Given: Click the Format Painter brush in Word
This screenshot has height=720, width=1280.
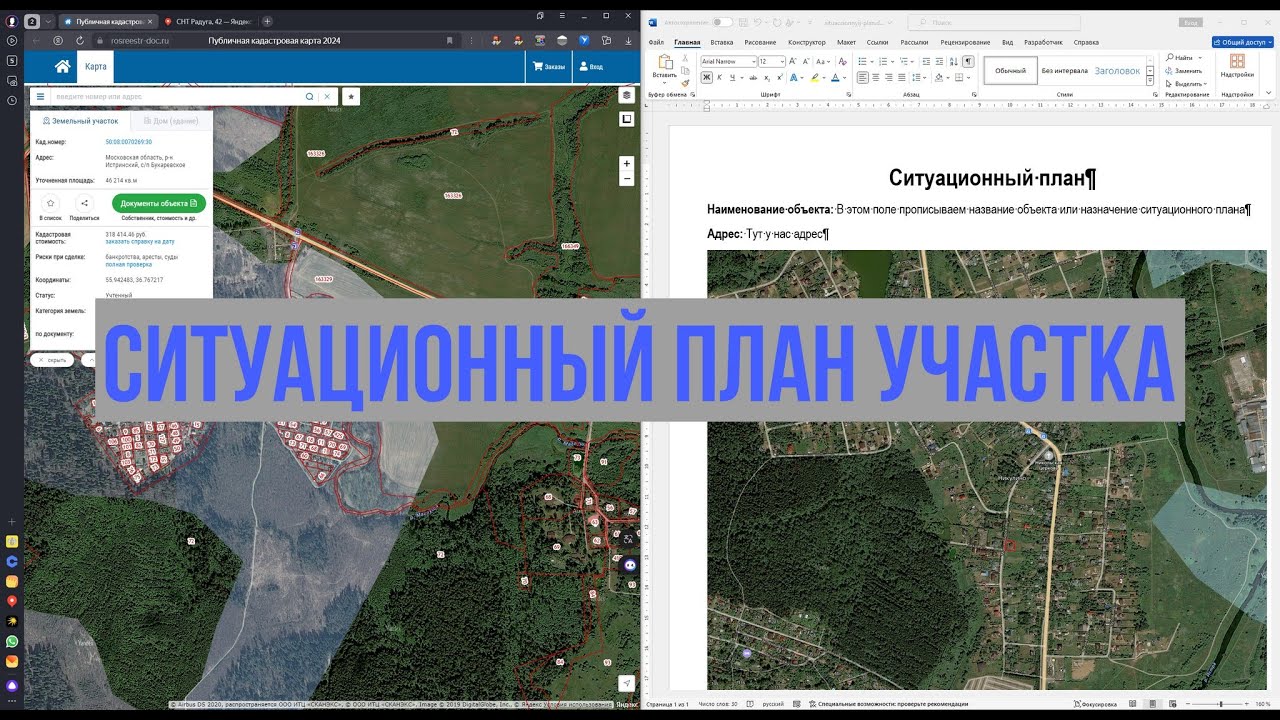Looking at the screenshot, I should click(x=685, y=84).
